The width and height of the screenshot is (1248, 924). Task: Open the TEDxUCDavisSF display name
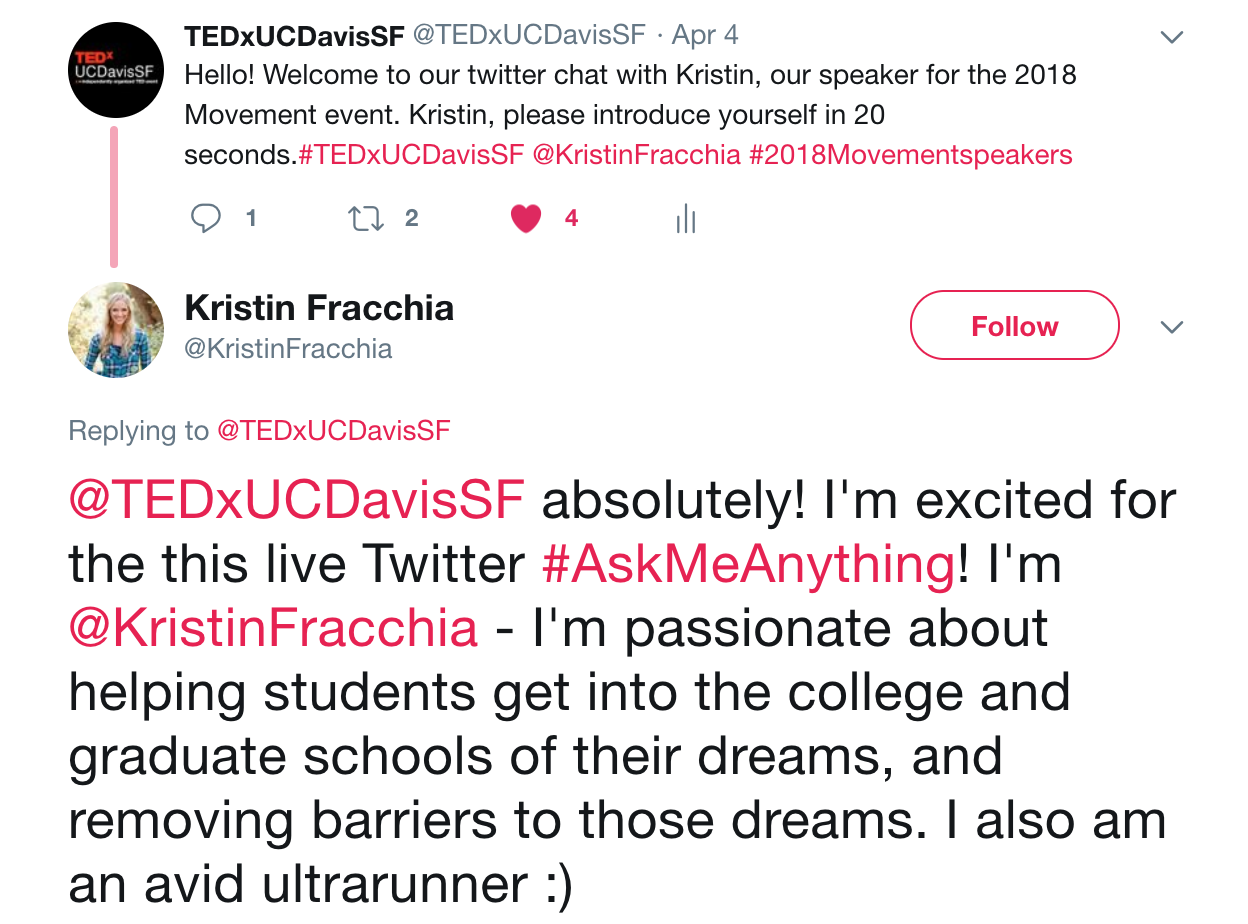[x=295, y=35]
